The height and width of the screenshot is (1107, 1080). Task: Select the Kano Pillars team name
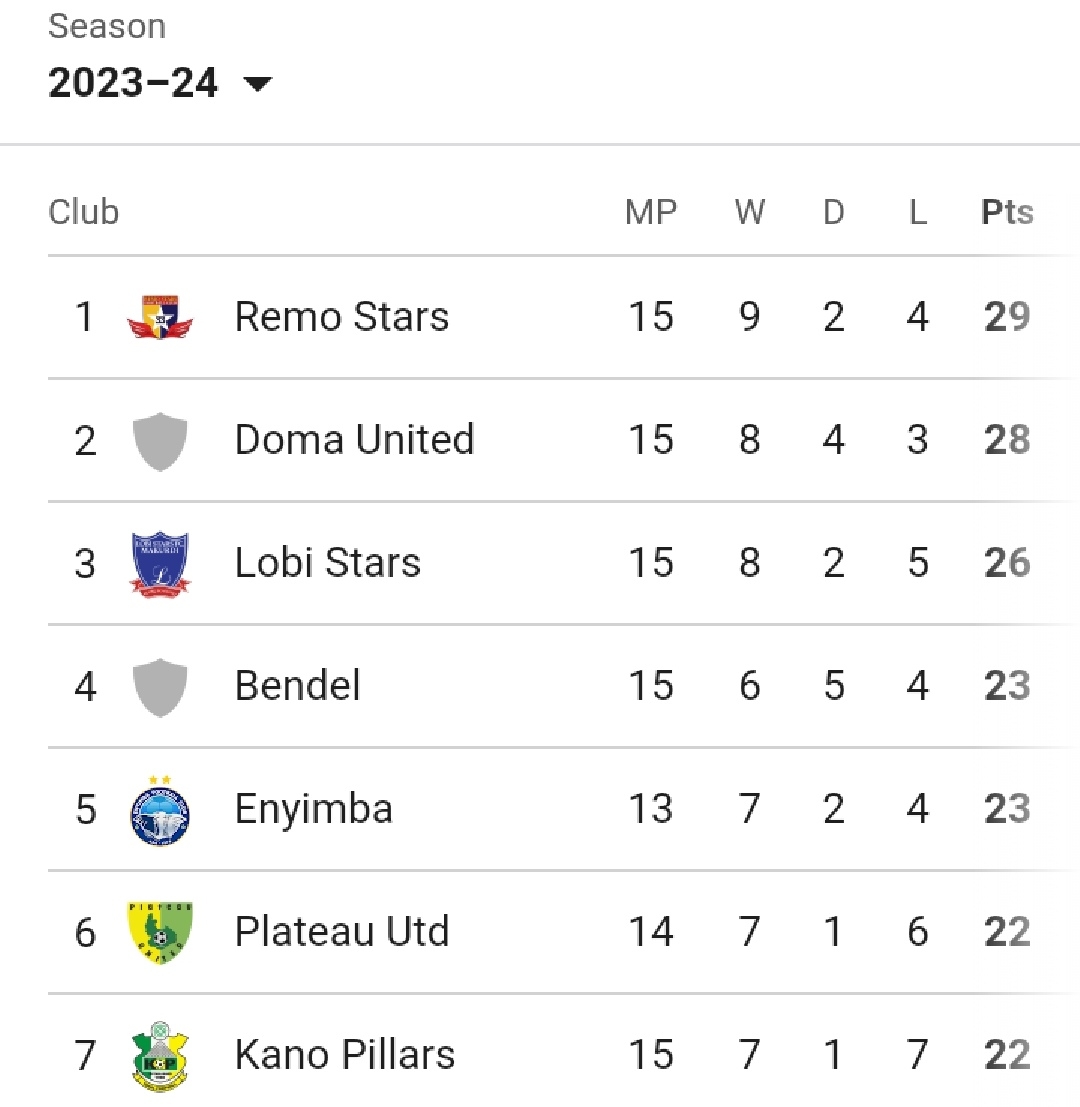(344, 1055)
